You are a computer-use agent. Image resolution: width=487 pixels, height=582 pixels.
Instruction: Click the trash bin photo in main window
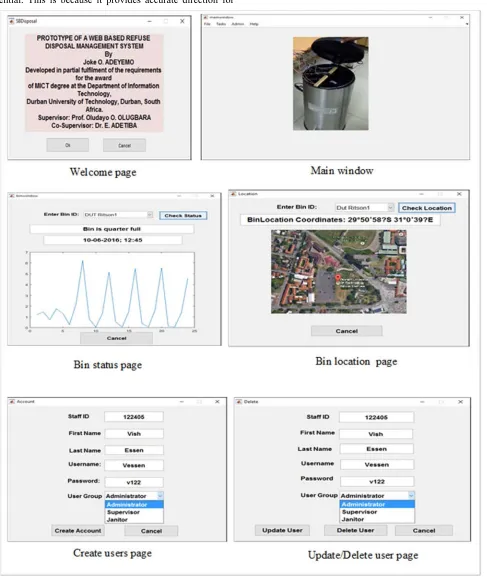coord(331,84)
